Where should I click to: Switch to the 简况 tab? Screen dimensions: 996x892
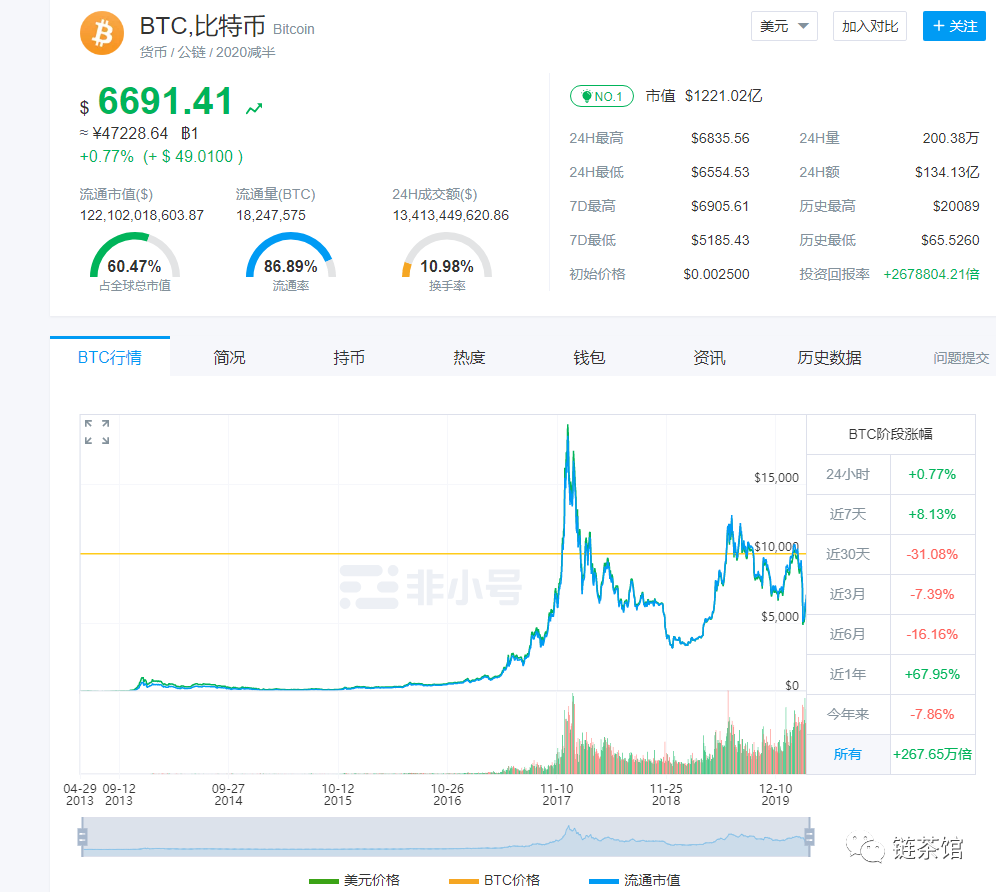[x=229, y=357]
